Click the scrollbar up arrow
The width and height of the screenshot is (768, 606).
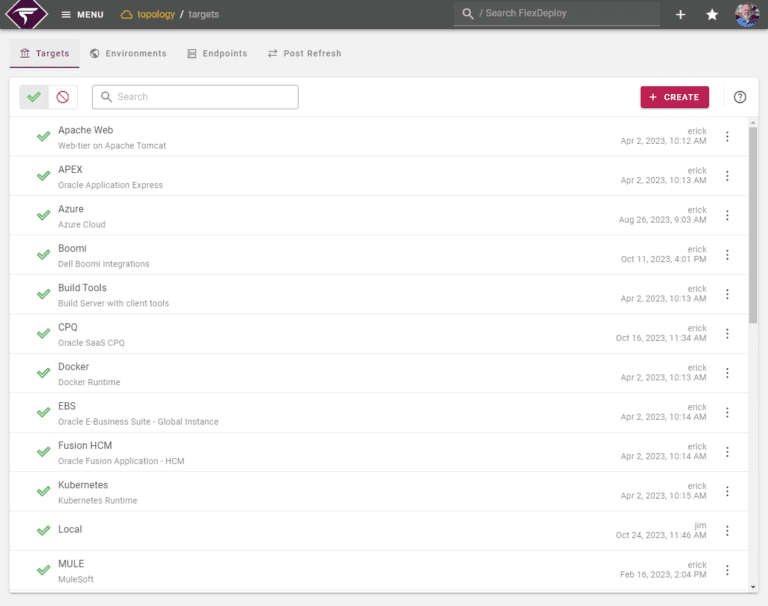[753, 122]
